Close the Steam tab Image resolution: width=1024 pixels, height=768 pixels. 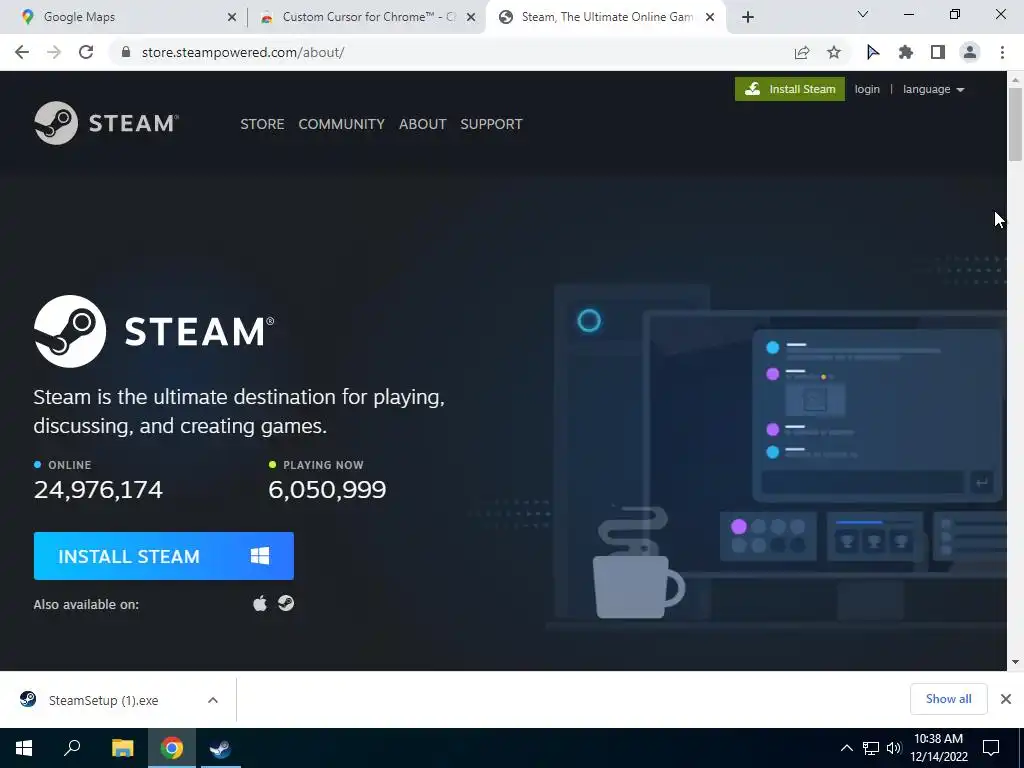coord(711,18)
